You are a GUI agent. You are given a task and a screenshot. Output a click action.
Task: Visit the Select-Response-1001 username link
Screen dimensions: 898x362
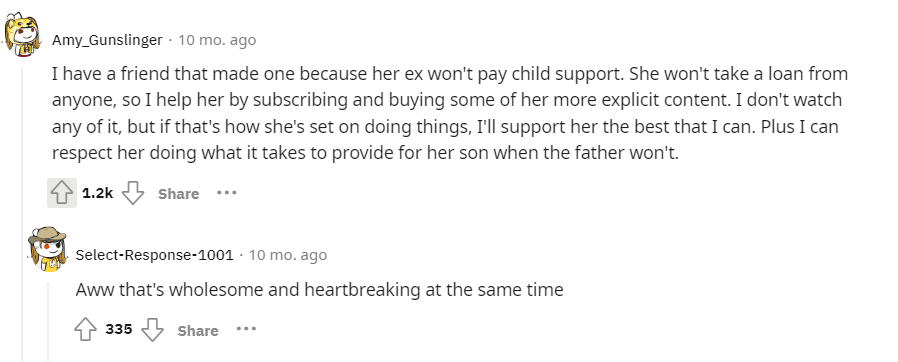point(155,255)
